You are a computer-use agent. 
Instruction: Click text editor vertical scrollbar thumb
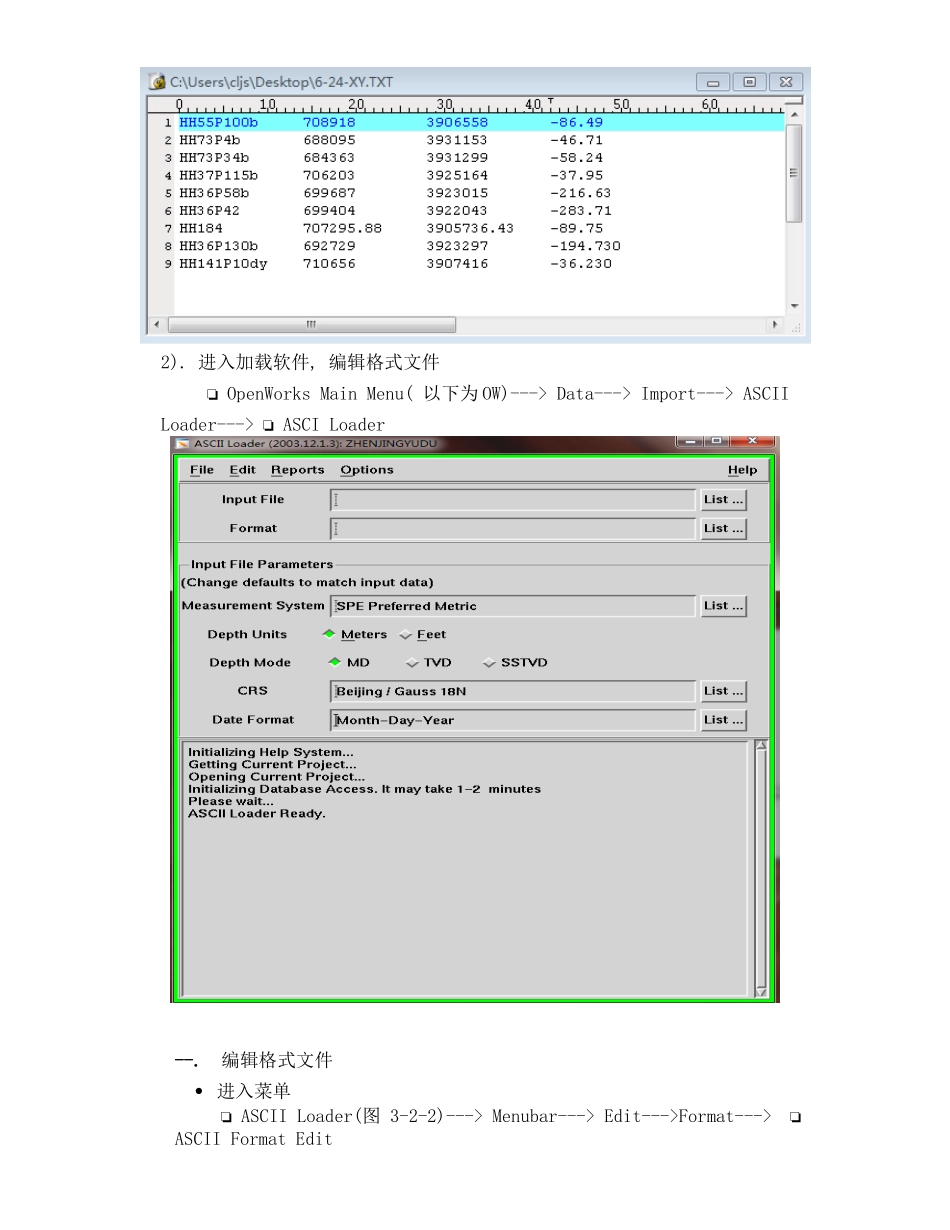(794, 175)
